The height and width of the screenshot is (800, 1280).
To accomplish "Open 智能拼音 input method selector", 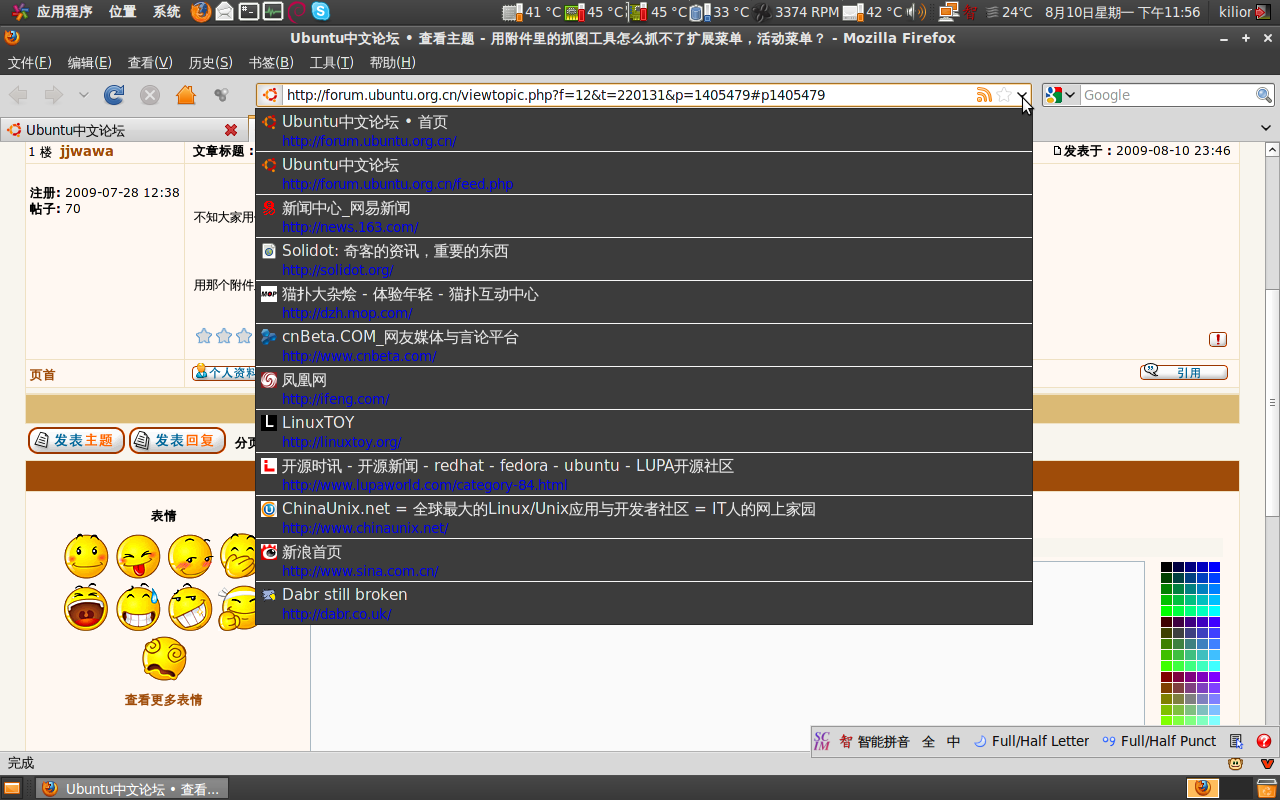I will (x=874, y=741).
